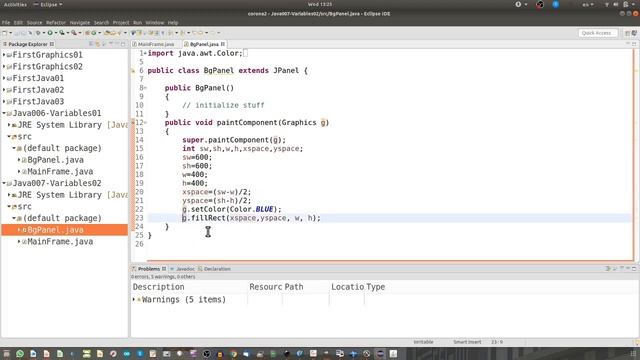The width and height of the screenshot is (640, 360).
Task: Click the Java perspective icon at top right
Action: (634, 33)
